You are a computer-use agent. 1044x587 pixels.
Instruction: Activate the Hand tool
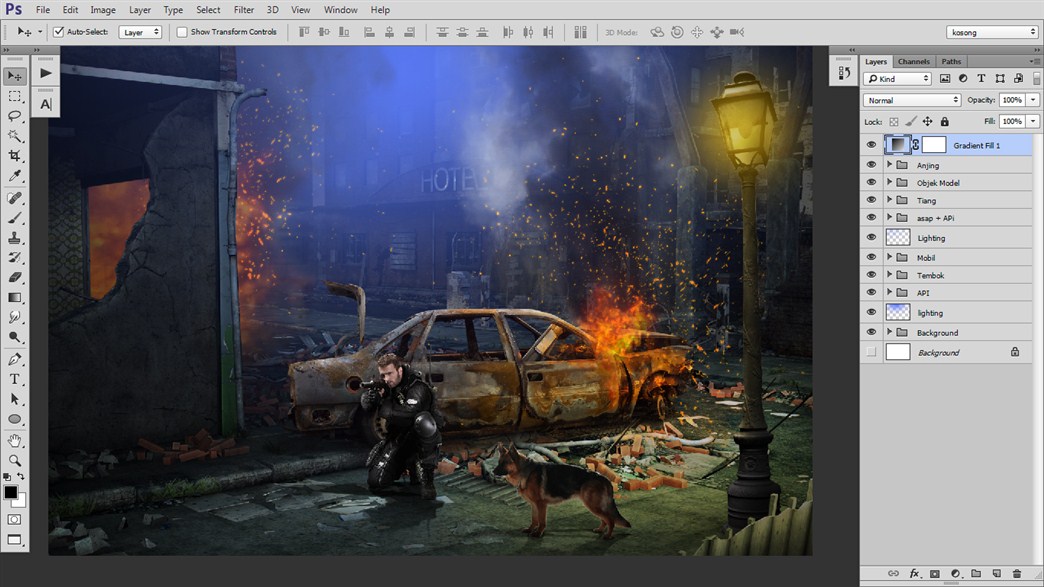coord(15,441)
